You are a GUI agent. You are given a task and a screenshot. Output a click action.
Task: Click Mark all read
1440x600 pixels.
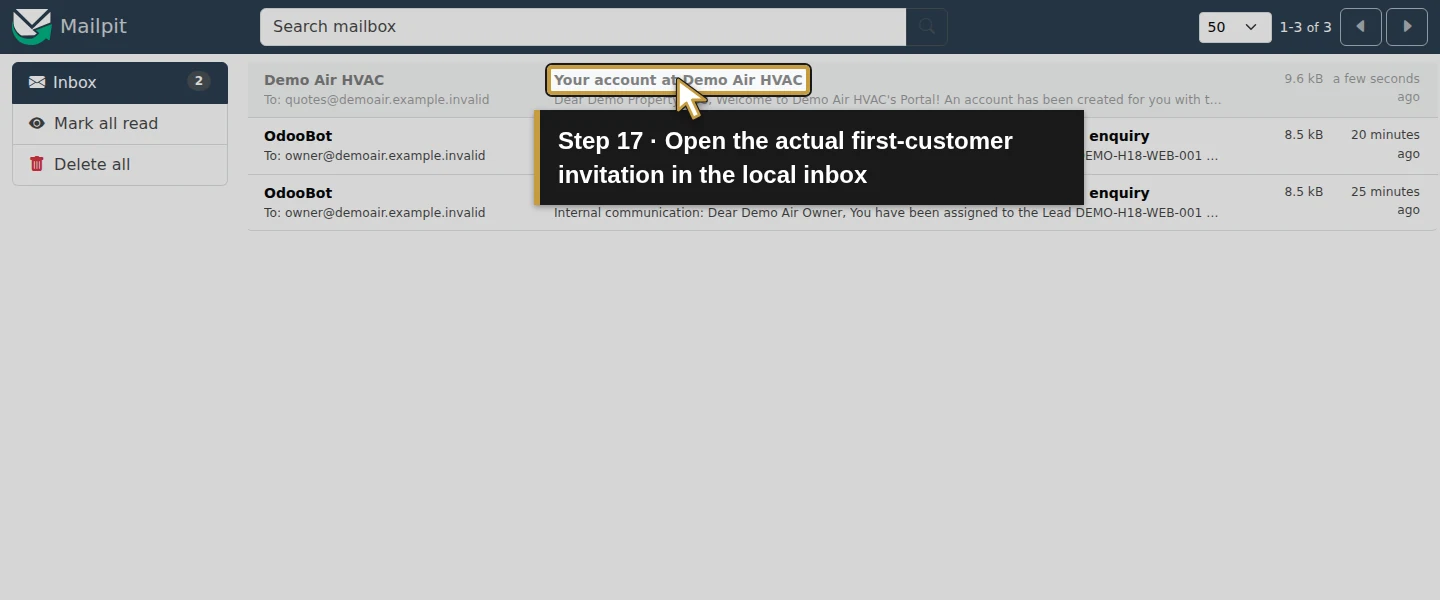(x=120, y=123)
